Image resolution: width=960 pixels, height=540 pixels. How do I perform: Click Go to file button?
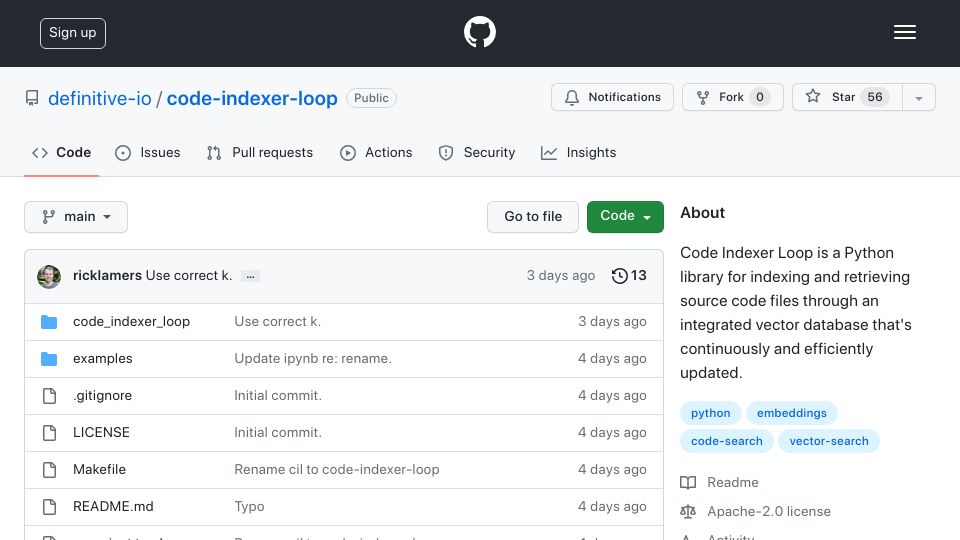click(533, 217)
